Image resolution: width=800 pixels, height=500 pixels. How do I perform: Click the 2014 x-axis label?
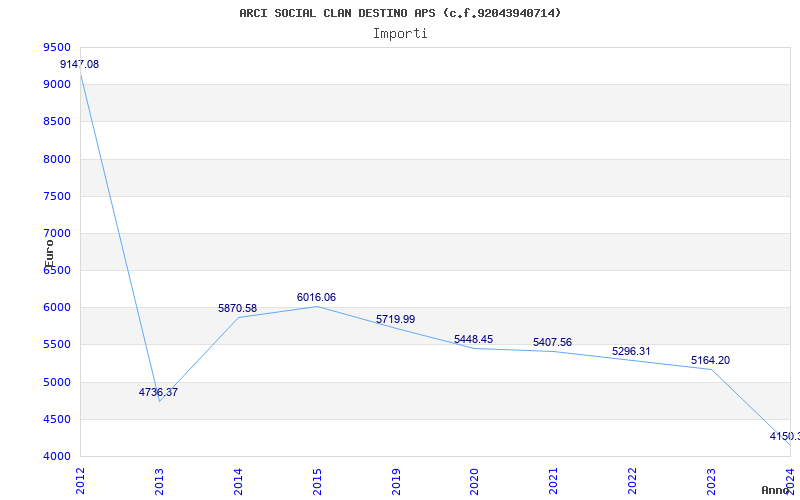click(x=238, y=481)
